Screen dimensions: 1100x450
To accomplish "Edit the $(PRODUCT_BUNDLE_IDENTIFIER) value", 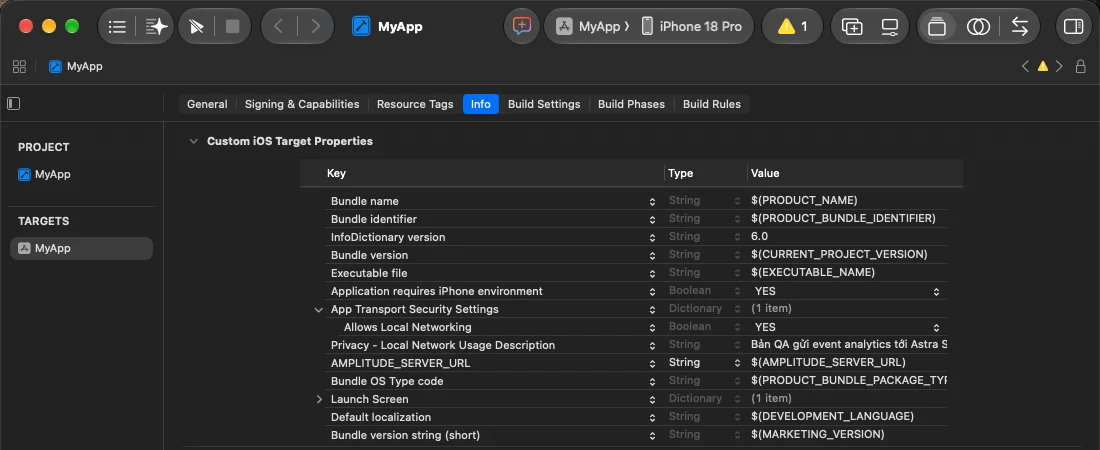I will [x=843, y=218].
